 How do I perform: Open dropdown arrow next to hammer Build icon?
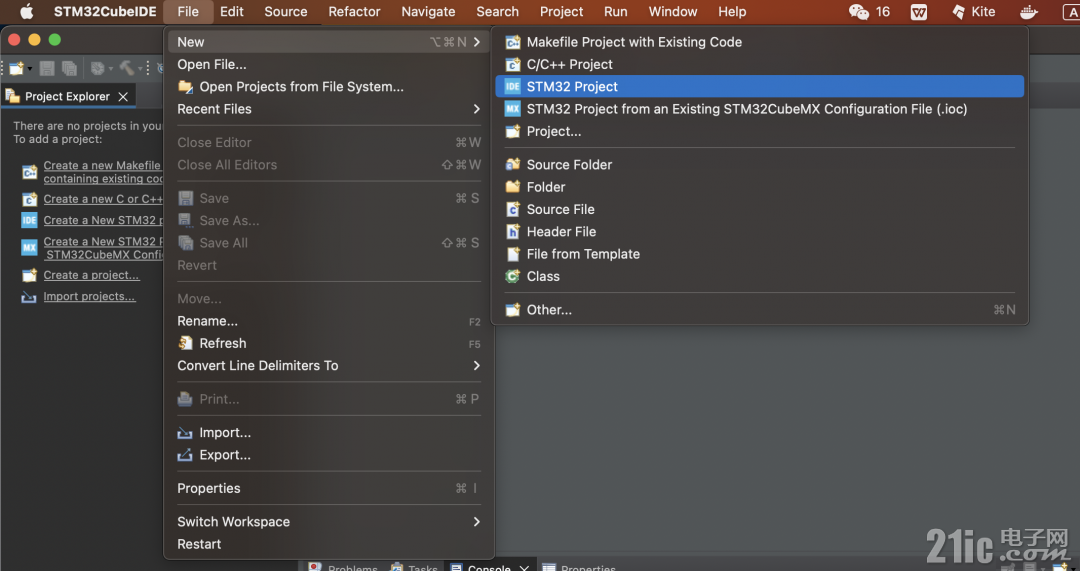[140, 69]
